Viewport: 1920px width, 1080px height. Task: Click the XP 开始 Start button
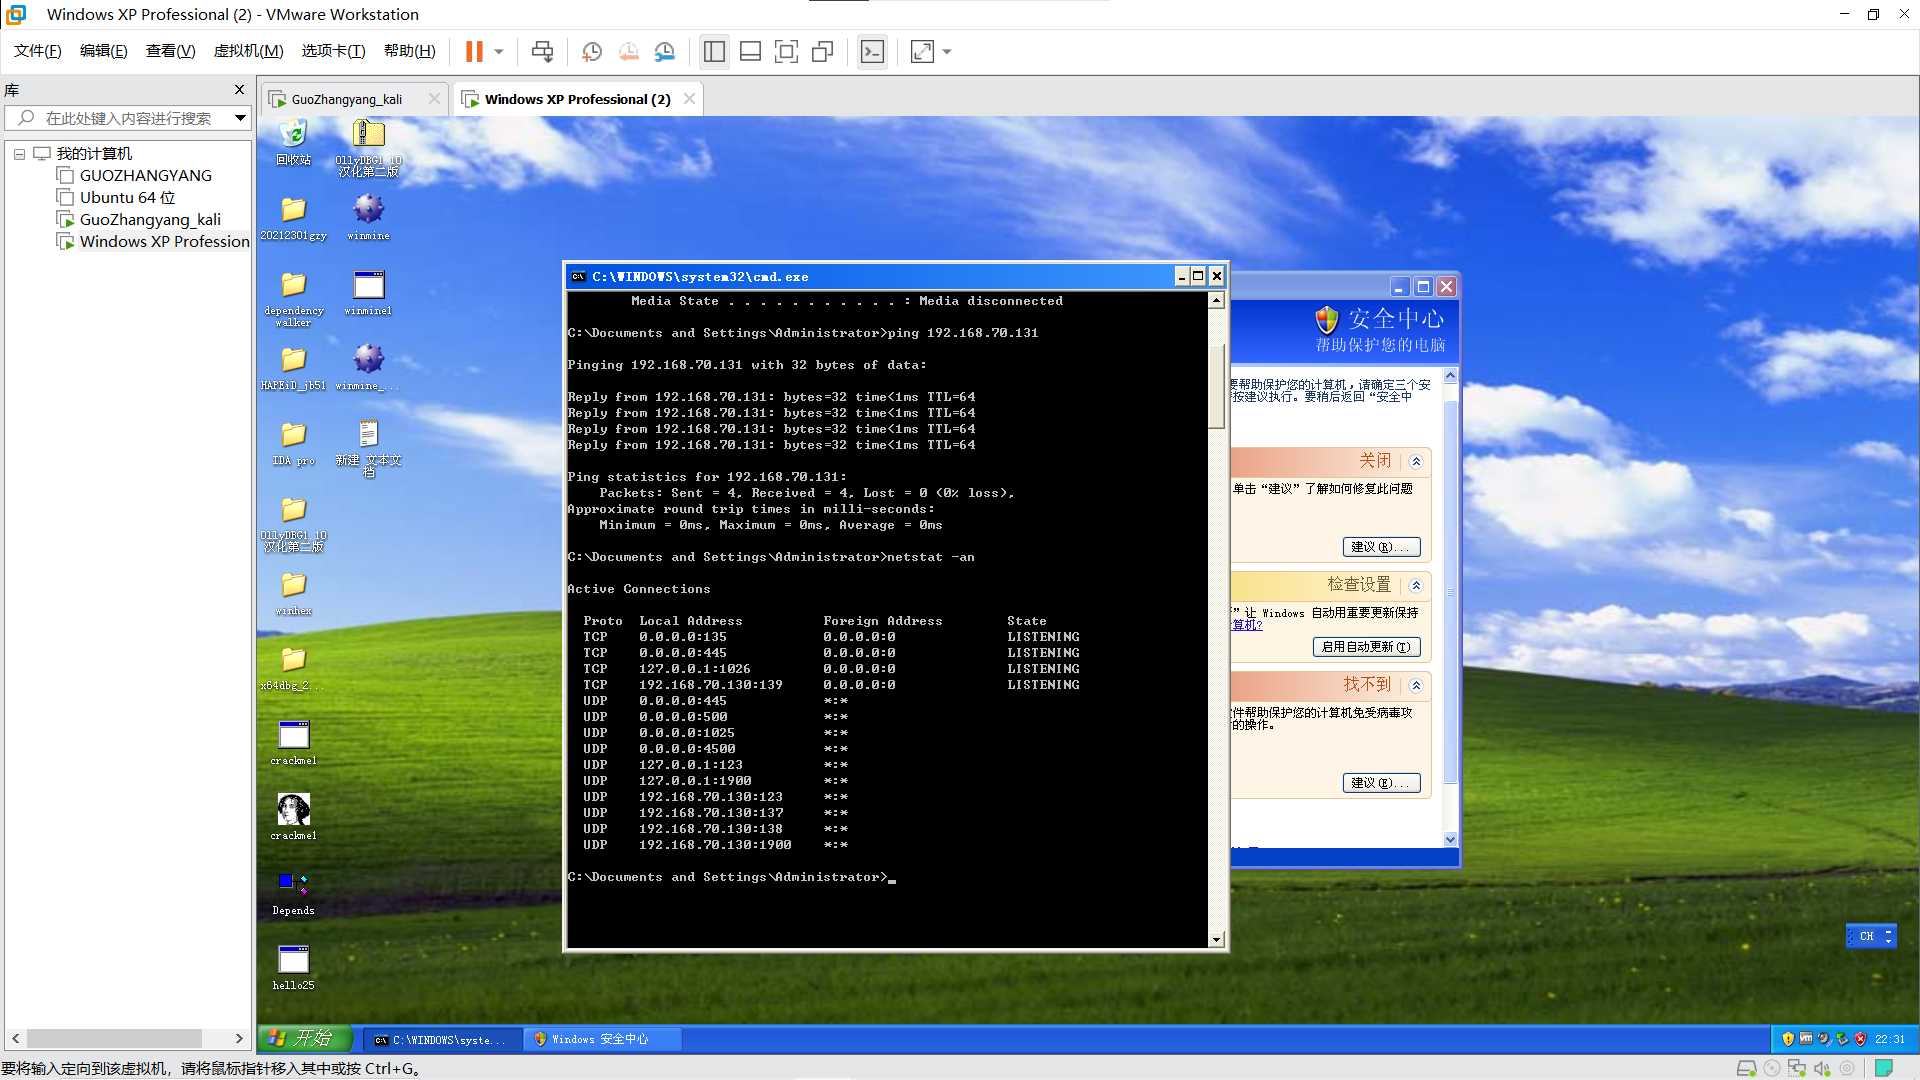click(305, 1039)
